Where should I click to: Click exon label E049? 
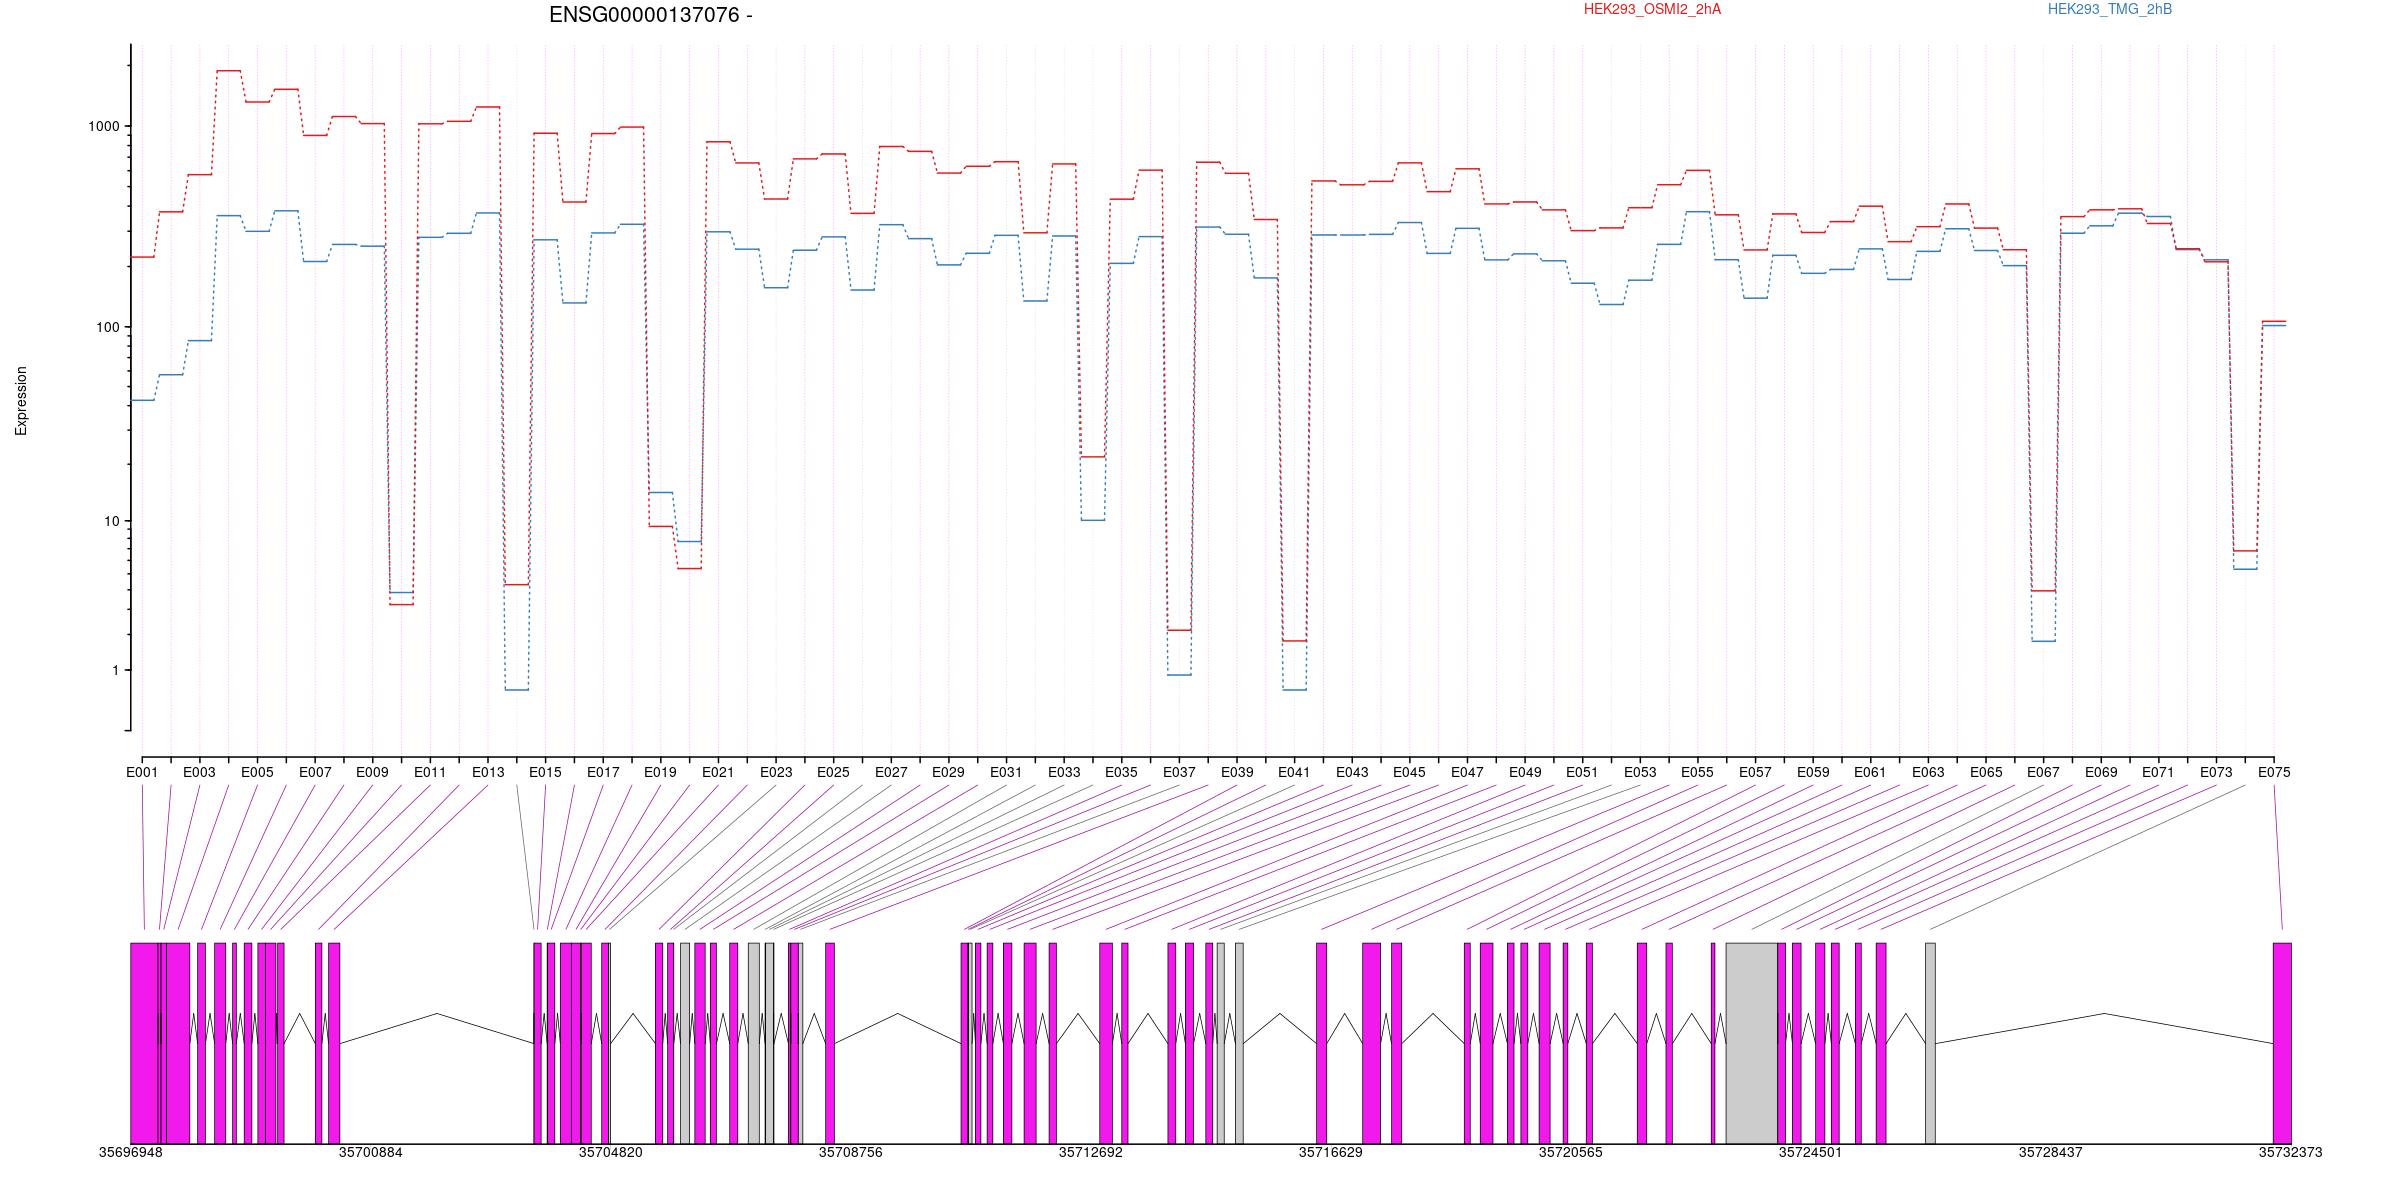[x=1525, y=772]
